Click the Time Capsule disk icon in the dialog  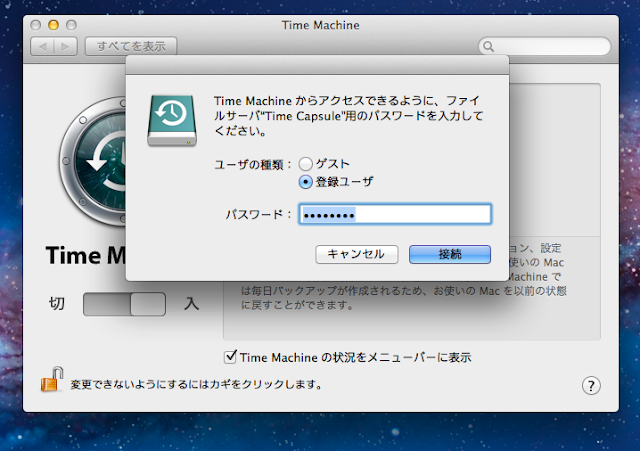click(172, 120)
